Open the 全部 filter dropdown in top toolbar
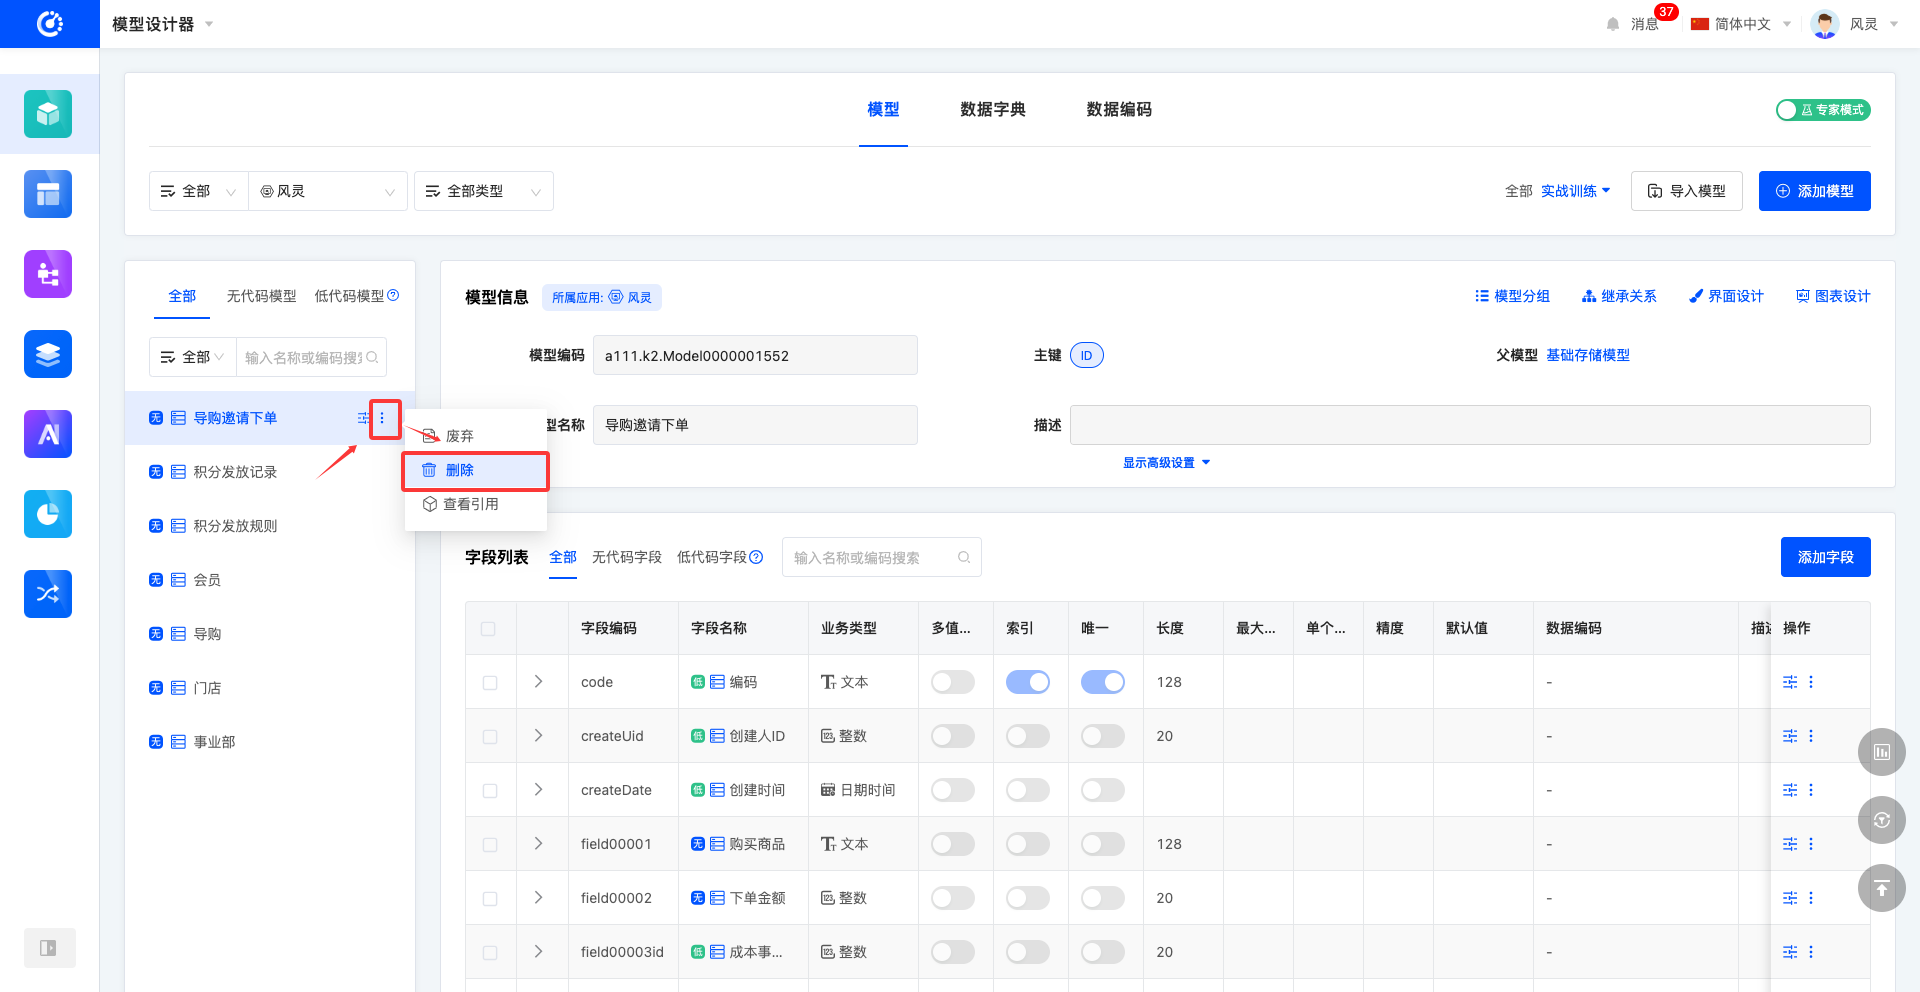The width and height of the screenshot is (1920, 992). pos(199,191)
